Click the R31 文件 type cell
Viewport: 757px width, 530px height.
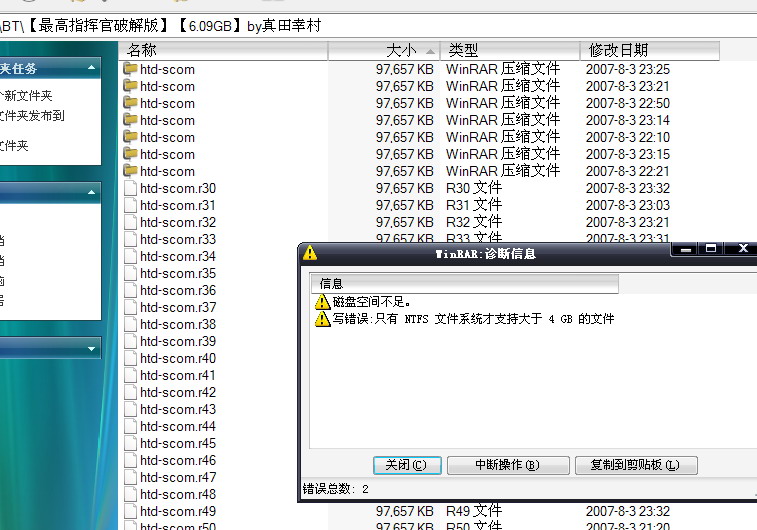474,205
